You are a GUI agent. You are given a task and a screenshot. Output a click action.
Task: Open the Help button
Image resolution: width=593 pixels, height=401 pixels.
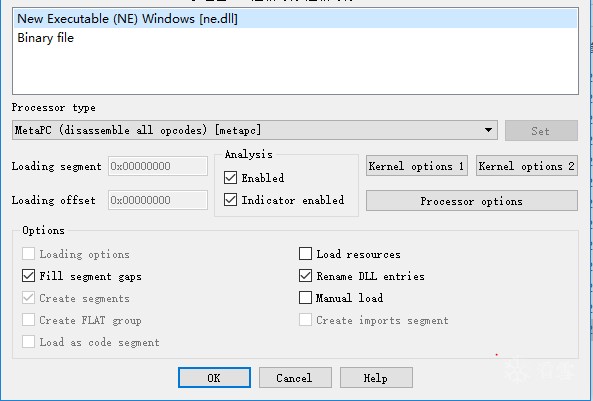376,378
